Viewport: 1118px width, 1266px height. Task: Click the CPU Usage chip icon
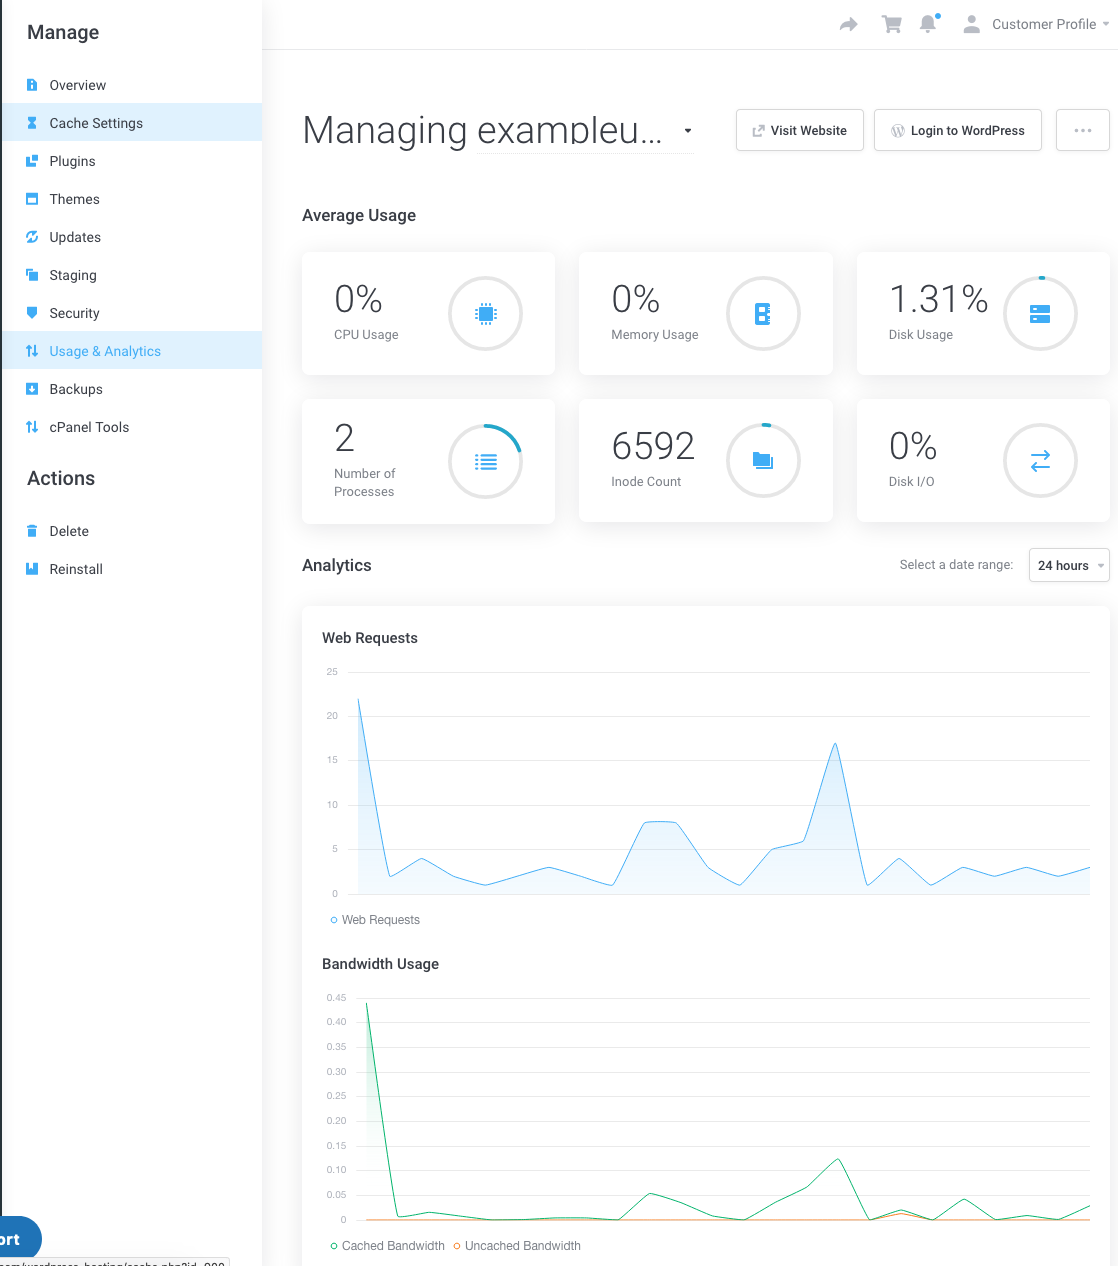485,314
